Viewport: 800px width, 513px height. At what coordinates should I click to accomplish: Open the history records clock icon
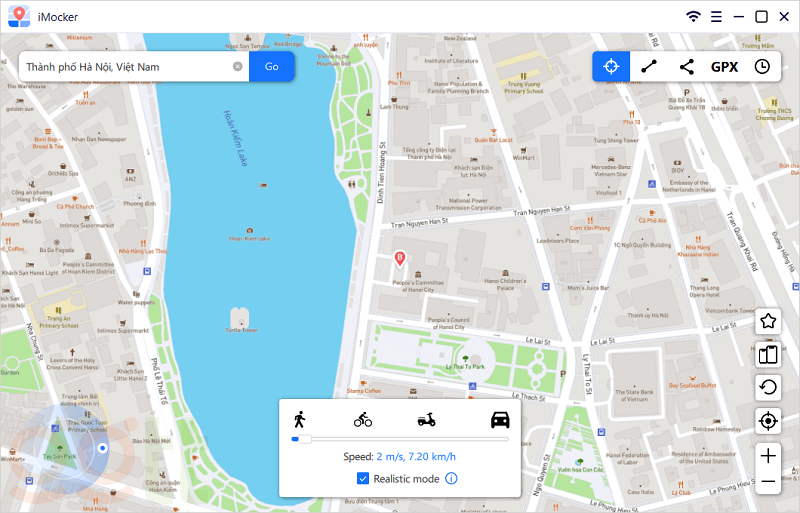(x=762, y=67)
